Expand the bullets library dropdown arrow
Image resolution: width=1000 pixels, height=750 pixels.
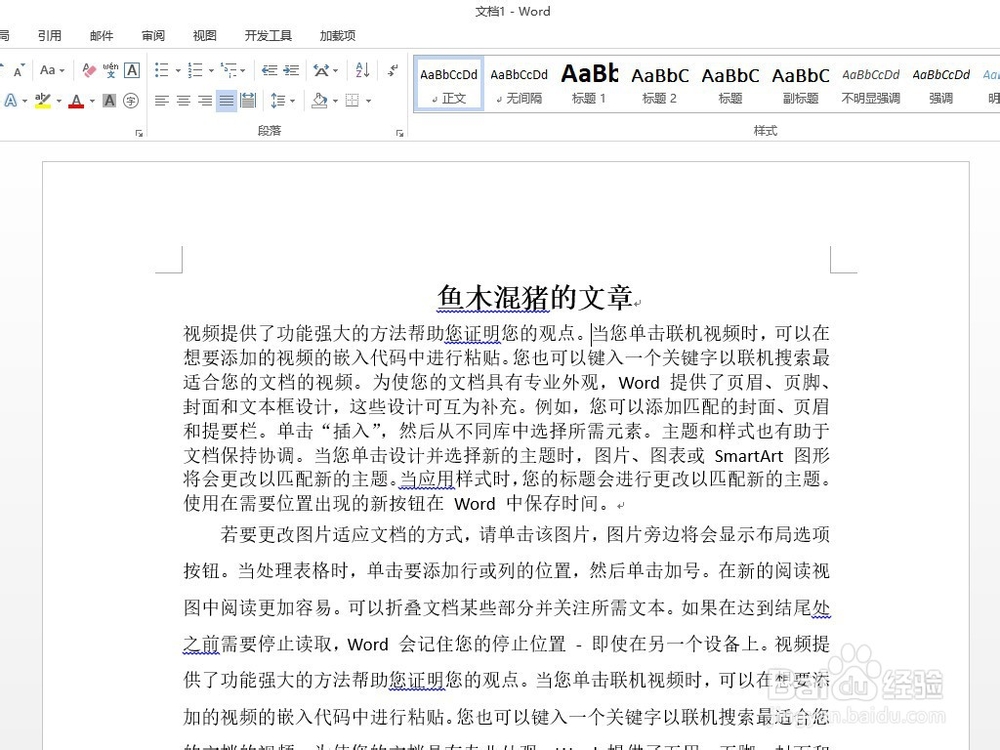tap(178, 70)
